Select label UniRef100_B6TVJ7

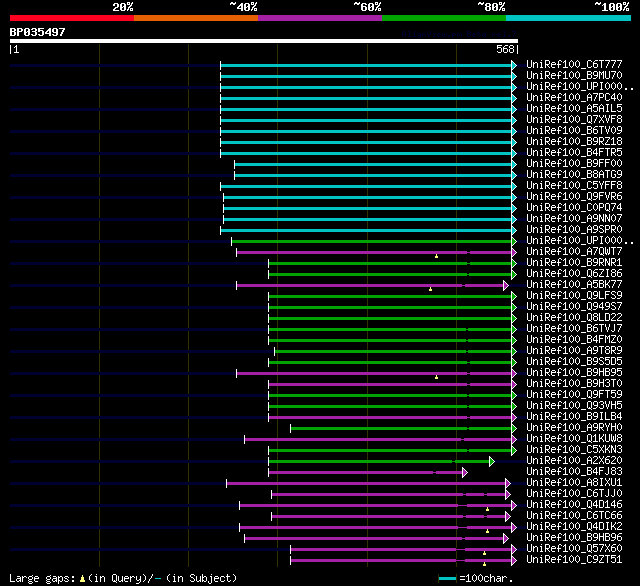pyautogui.click(x=574, y=329)
